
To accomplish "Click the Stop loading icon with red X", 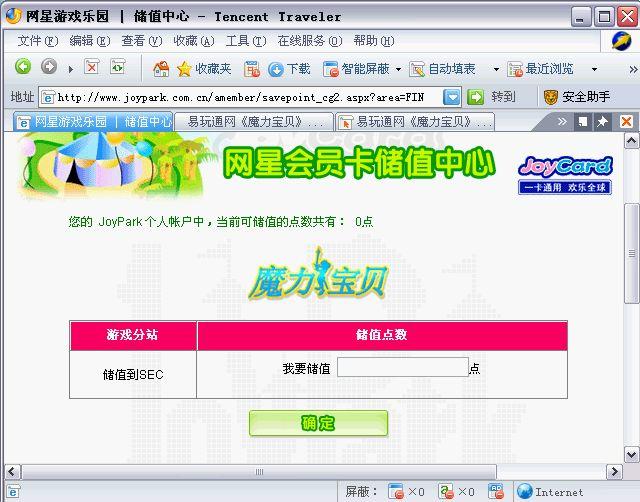I will 92,67.
